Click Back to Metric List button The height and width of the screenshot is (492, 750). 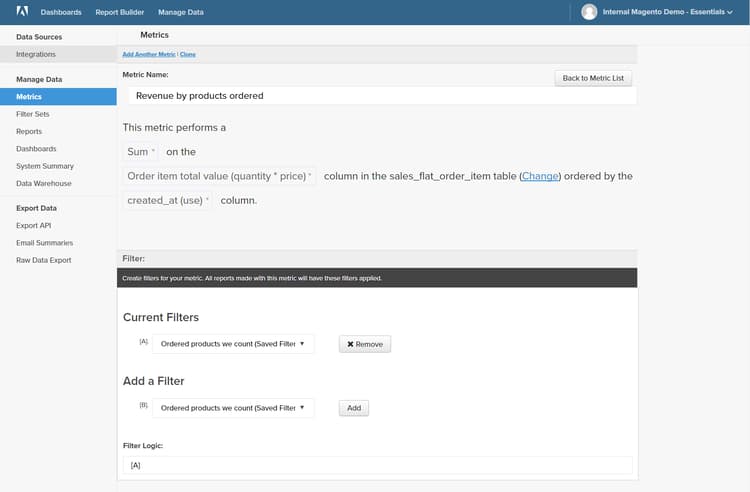tap(593, 78)
